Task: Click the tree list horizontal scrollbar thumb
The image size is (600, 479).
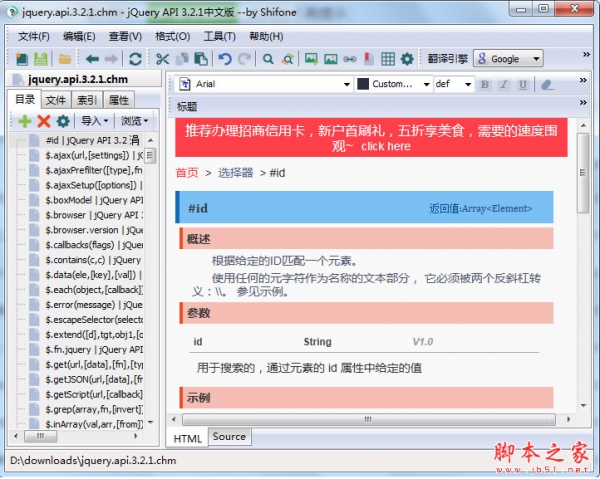Action: [41, 436]
